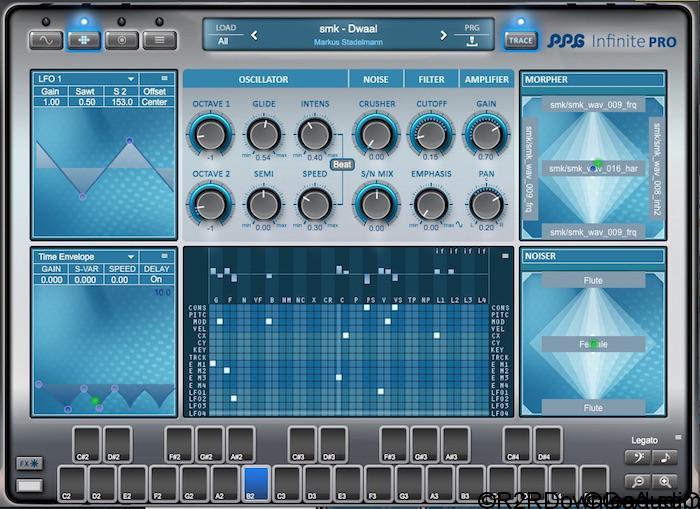Screen dimensions: 700x509
Task: Click the emphasis waveform shape icon
Action: click(x=459, y=225)
